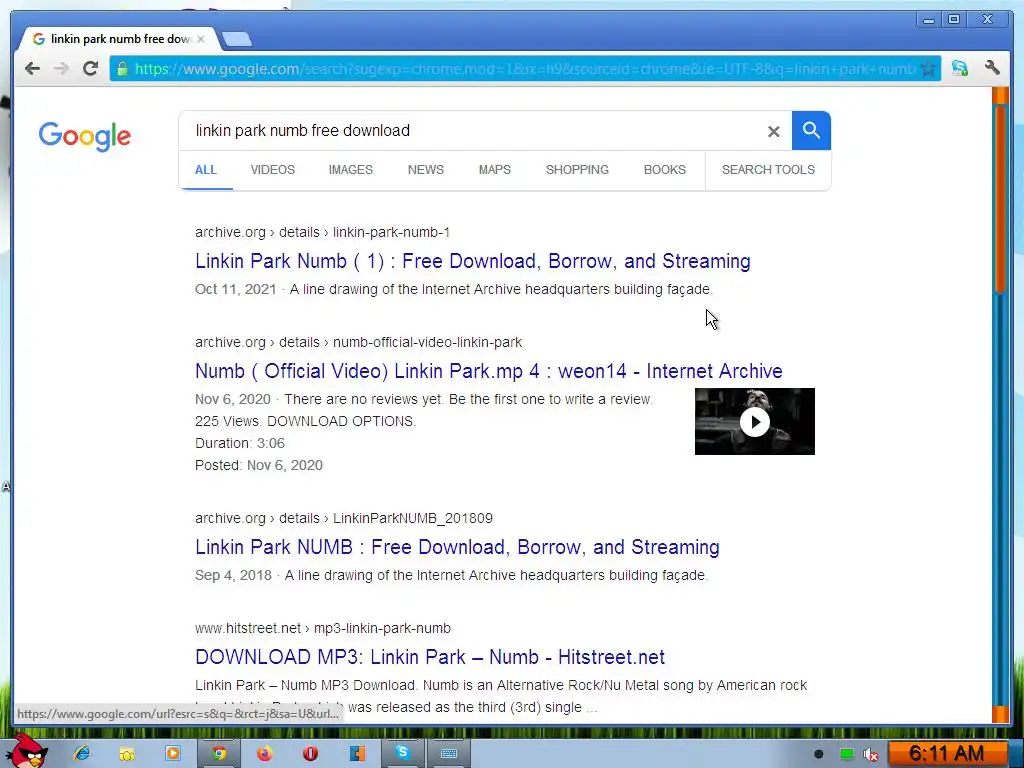Image resolution: width=1024 pixels, height=768 pixels.
Task: Open a new tab with the tab button
Action: click(236, 39)
